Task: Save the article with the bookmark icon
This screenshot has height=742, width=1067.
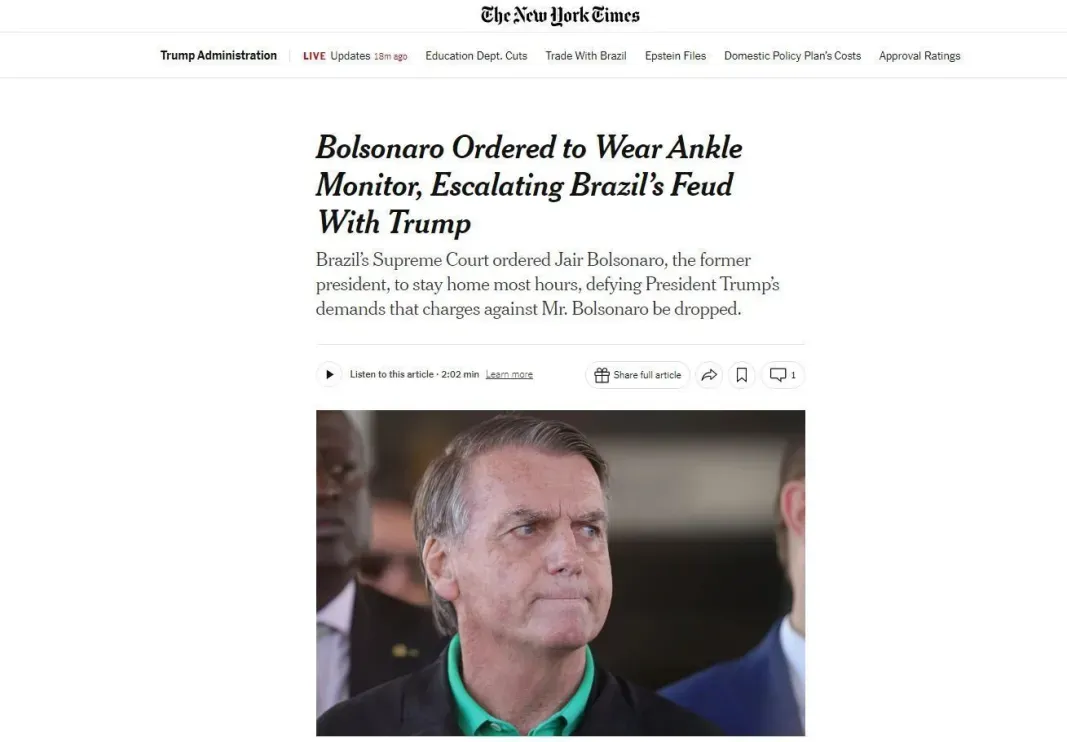Action: (x=742, y=374)
